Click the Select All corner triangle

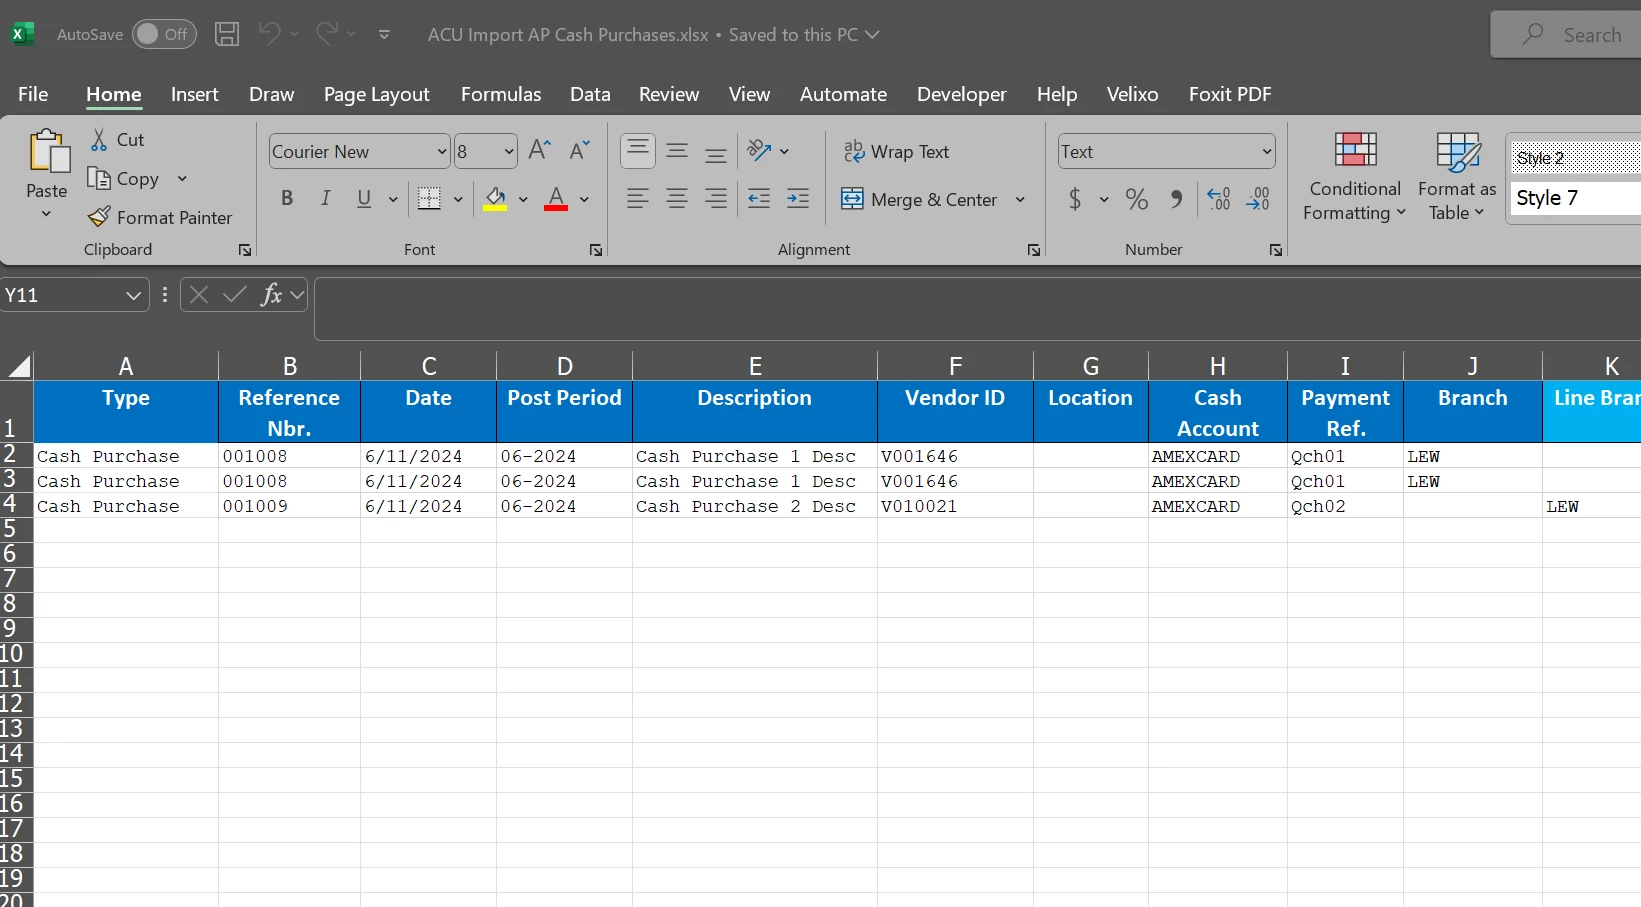coord(17,365)
